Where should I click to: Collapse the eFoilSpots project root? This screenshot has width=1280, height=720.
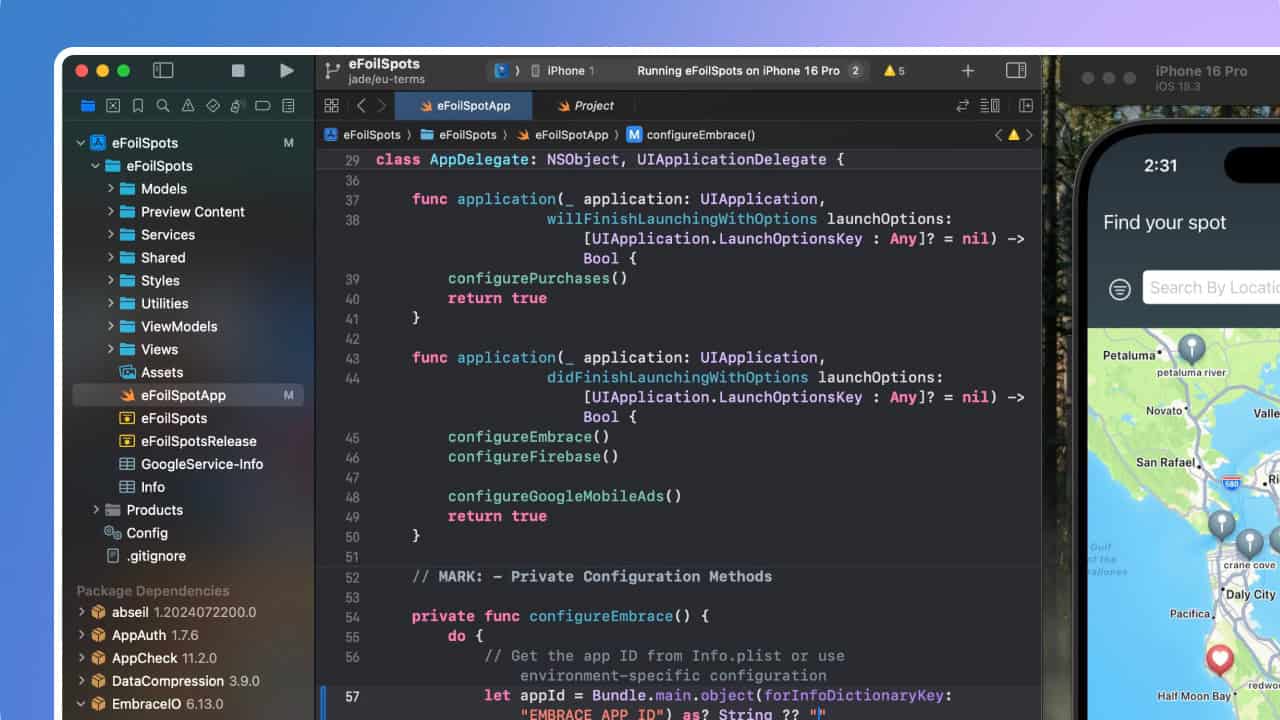pyautogui.click(x=82, y=143)
